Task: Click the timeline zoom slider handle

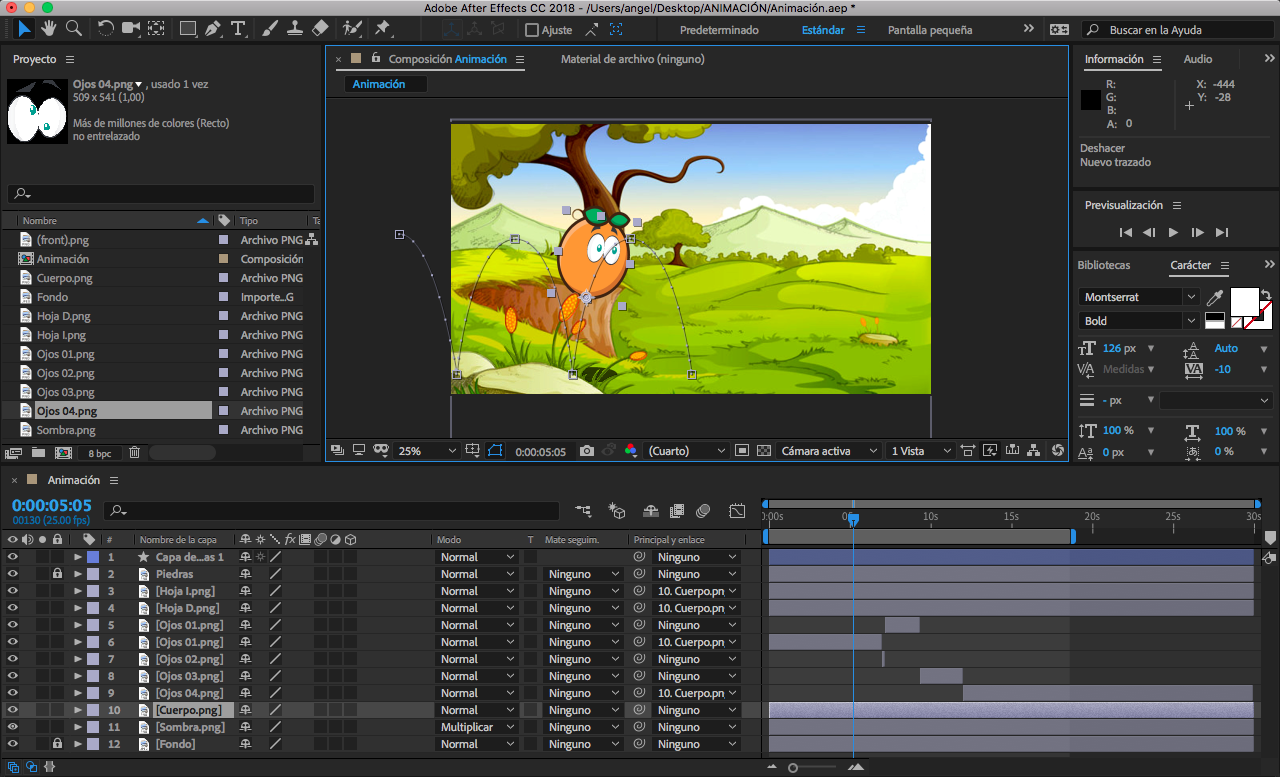Action: click(793, 768)
